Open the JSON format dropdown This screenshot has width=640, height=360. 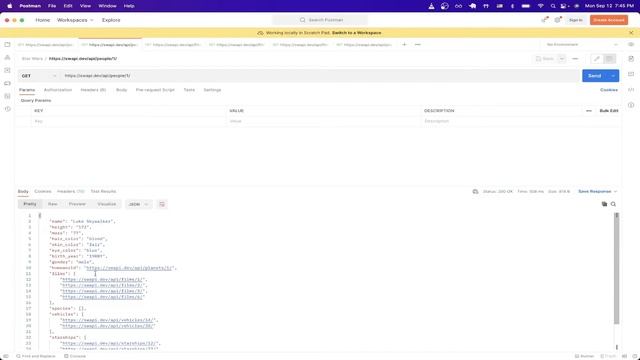pos(138,204)
